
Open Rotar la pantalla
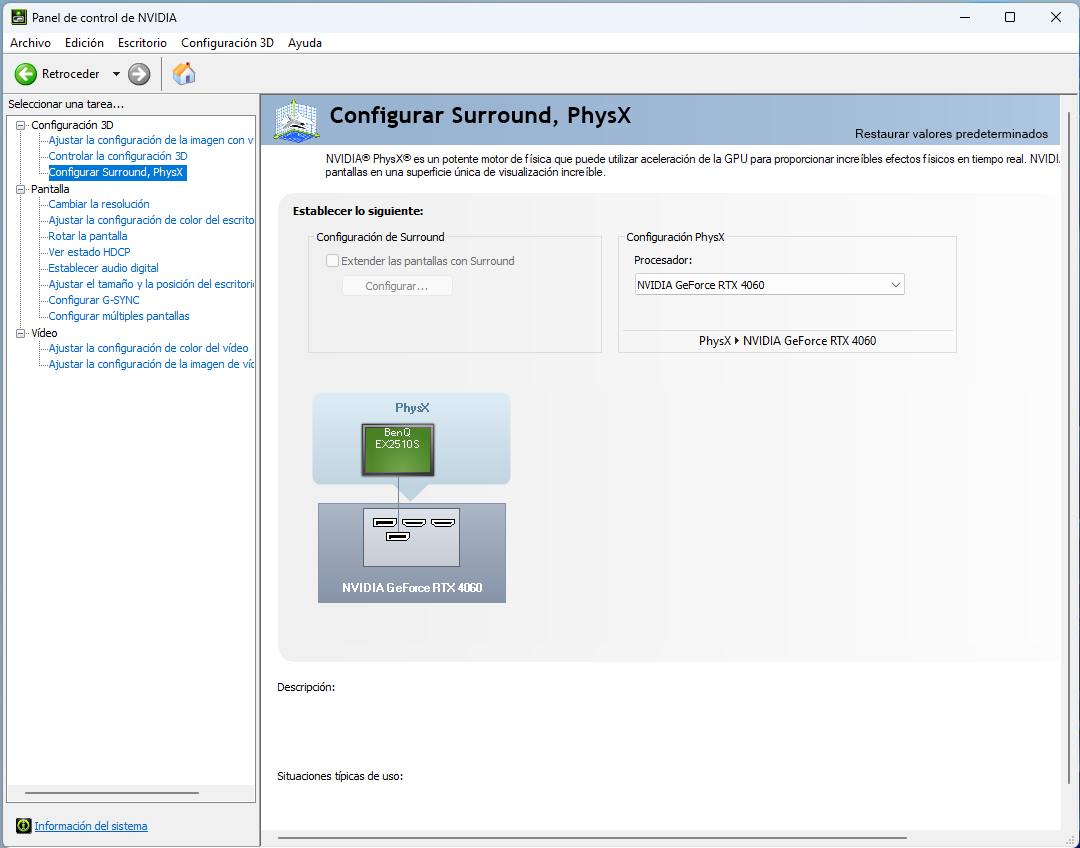click(87, 236)
